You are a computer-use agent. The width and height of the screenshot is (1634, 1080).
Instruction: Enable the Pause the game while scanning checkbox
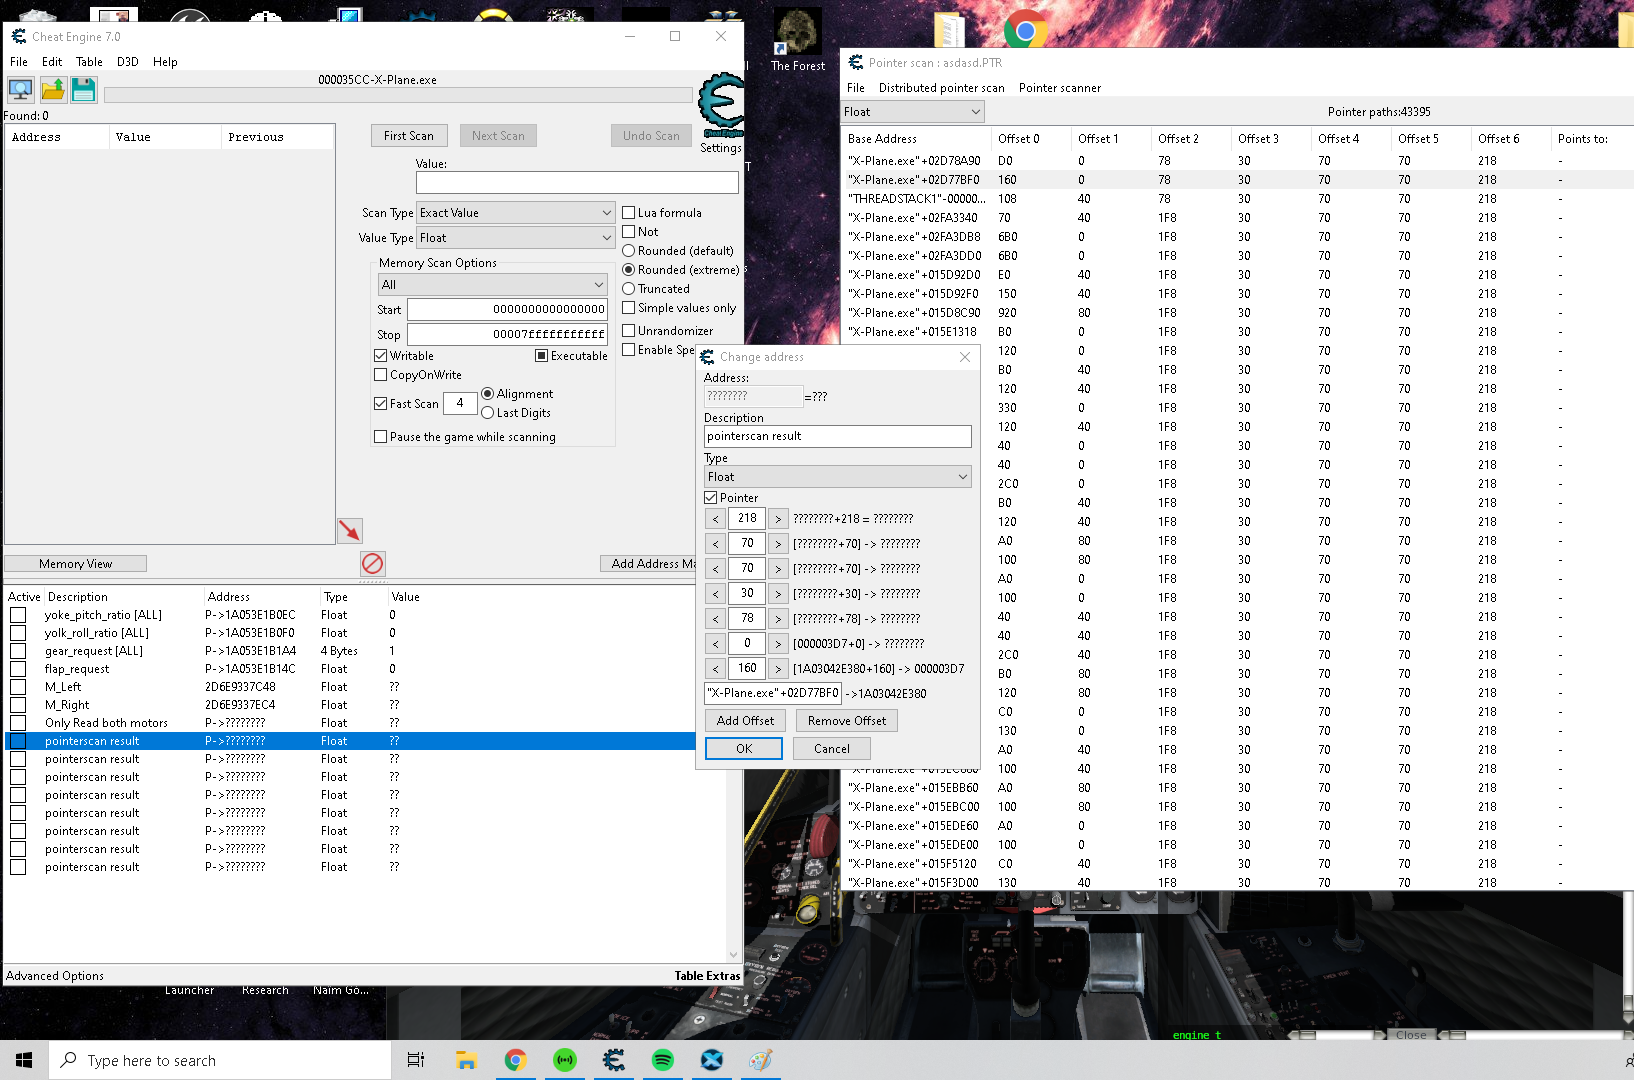[381, 437]
